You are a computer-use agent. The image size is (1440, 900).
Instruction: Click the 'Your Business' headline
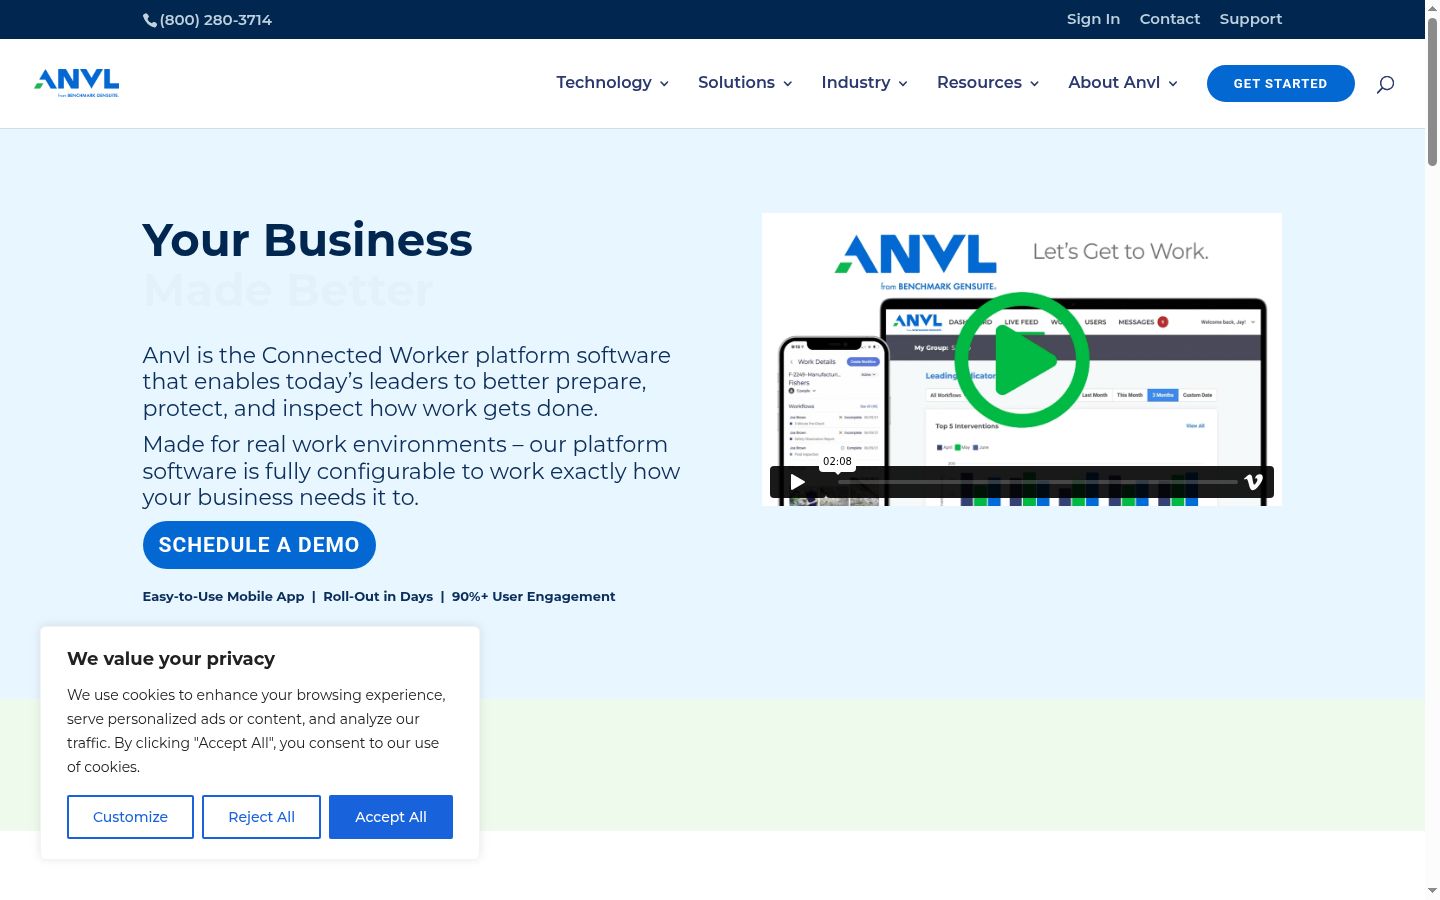308,240
